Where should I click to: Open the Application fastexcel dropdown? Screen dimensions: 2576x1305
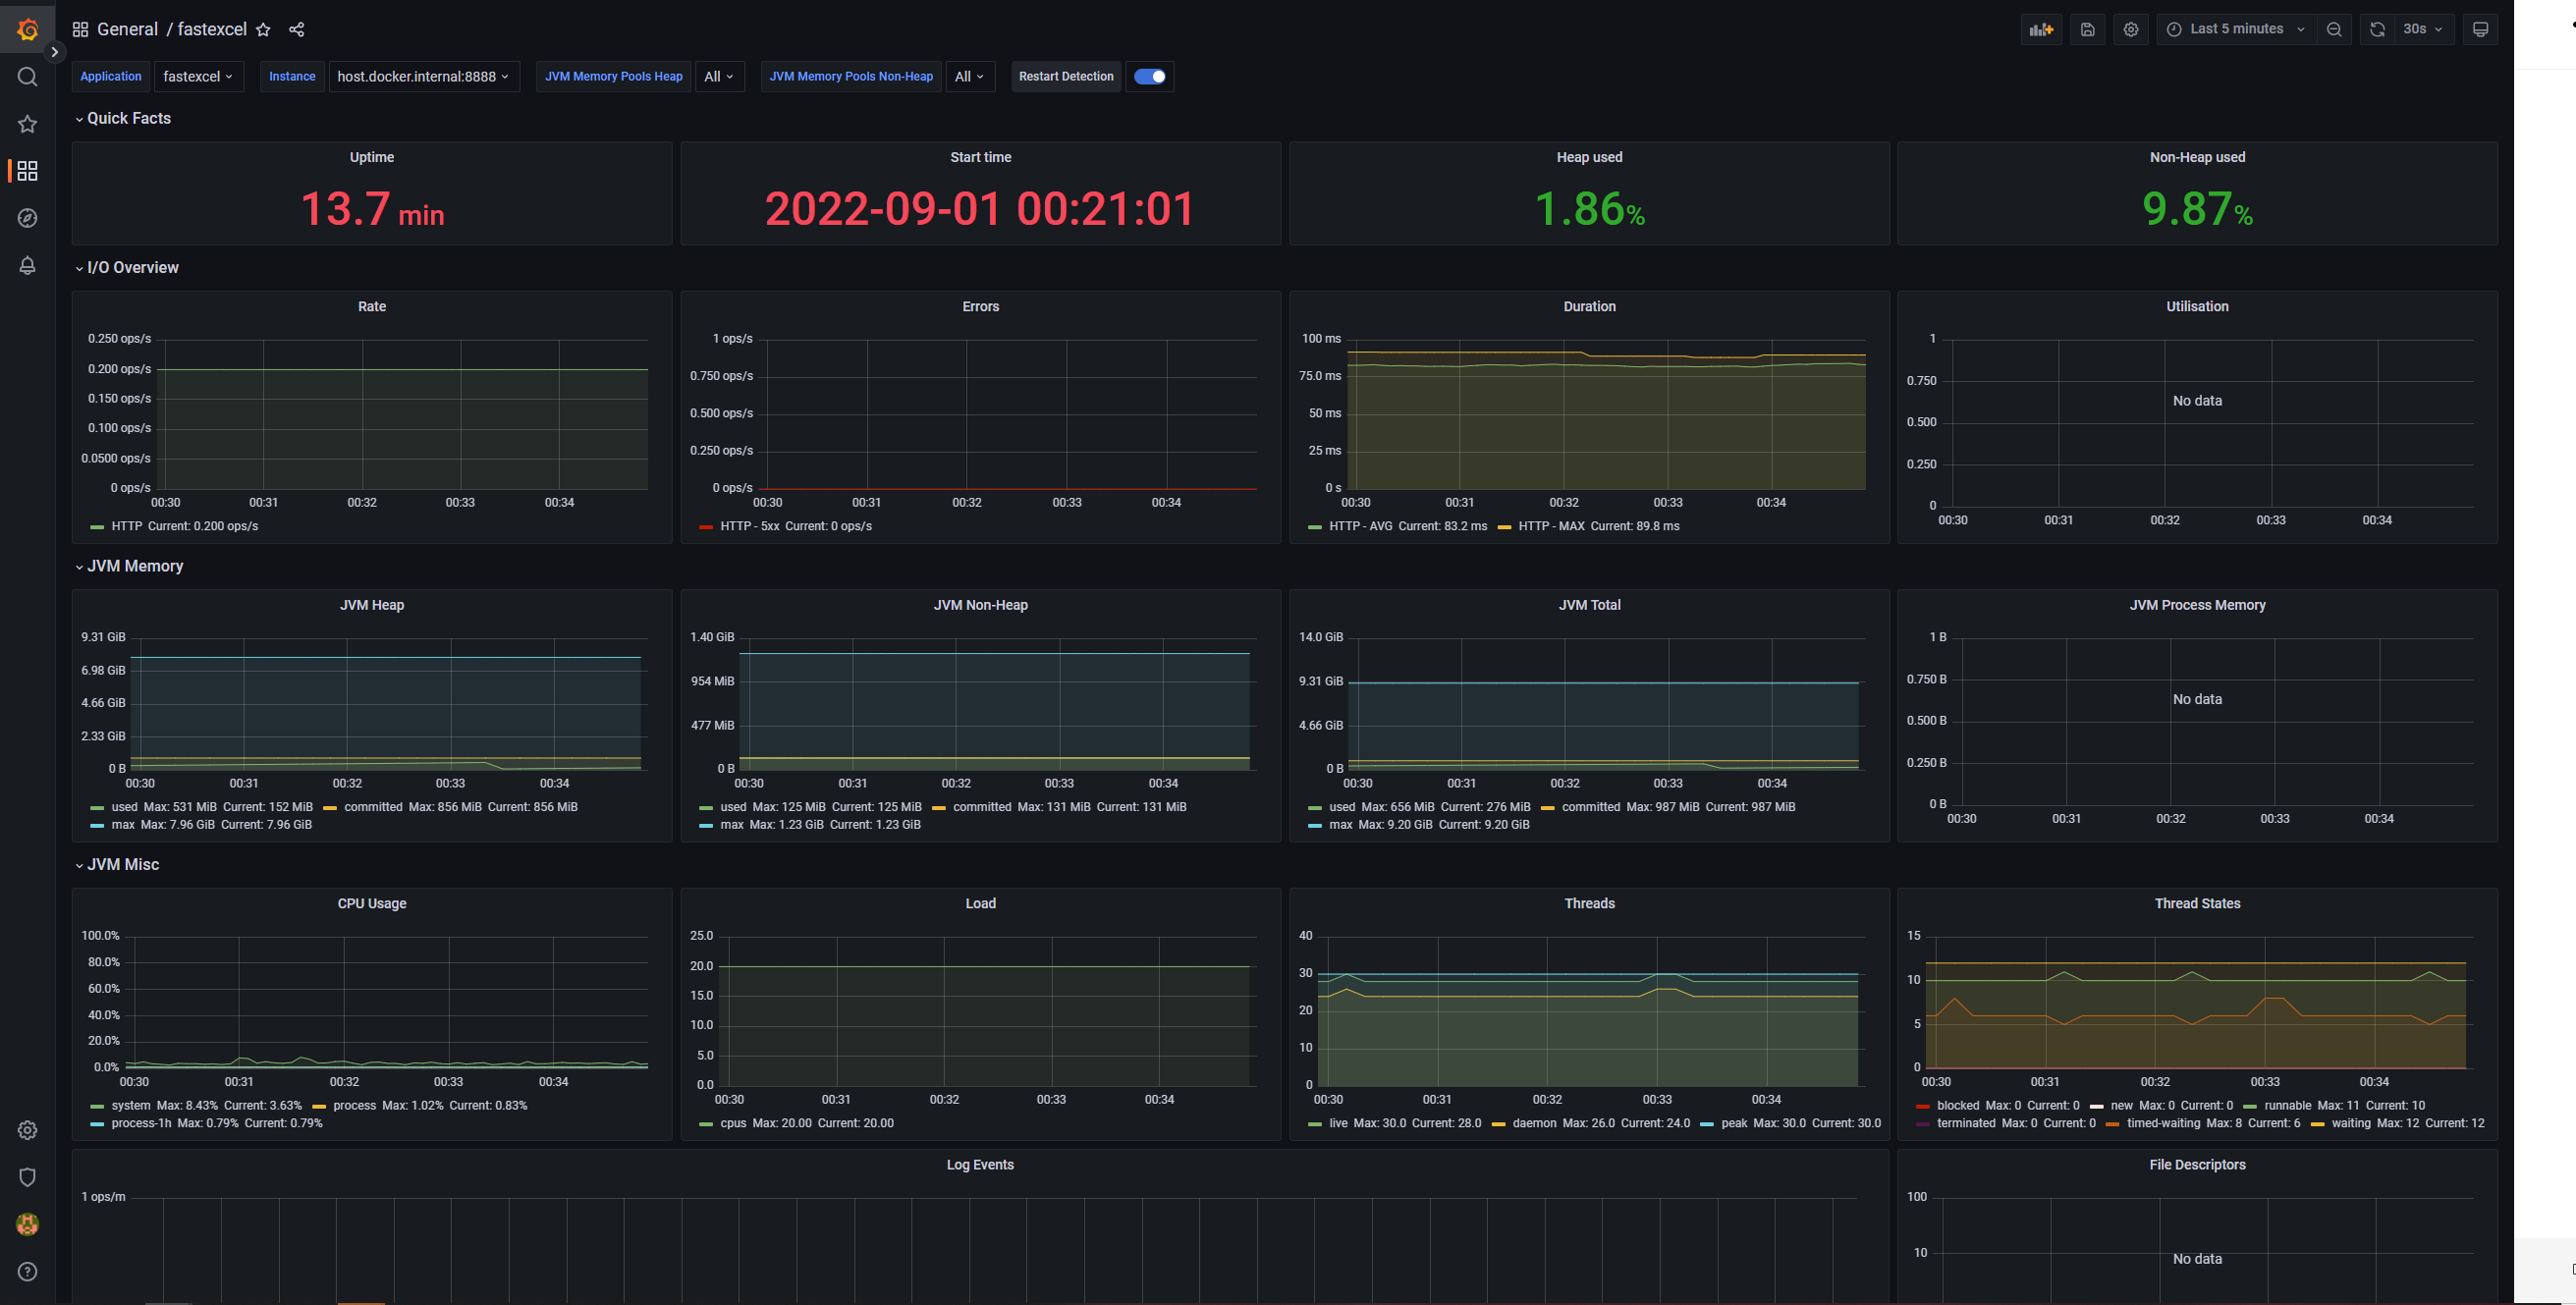(x=198, y=76)
